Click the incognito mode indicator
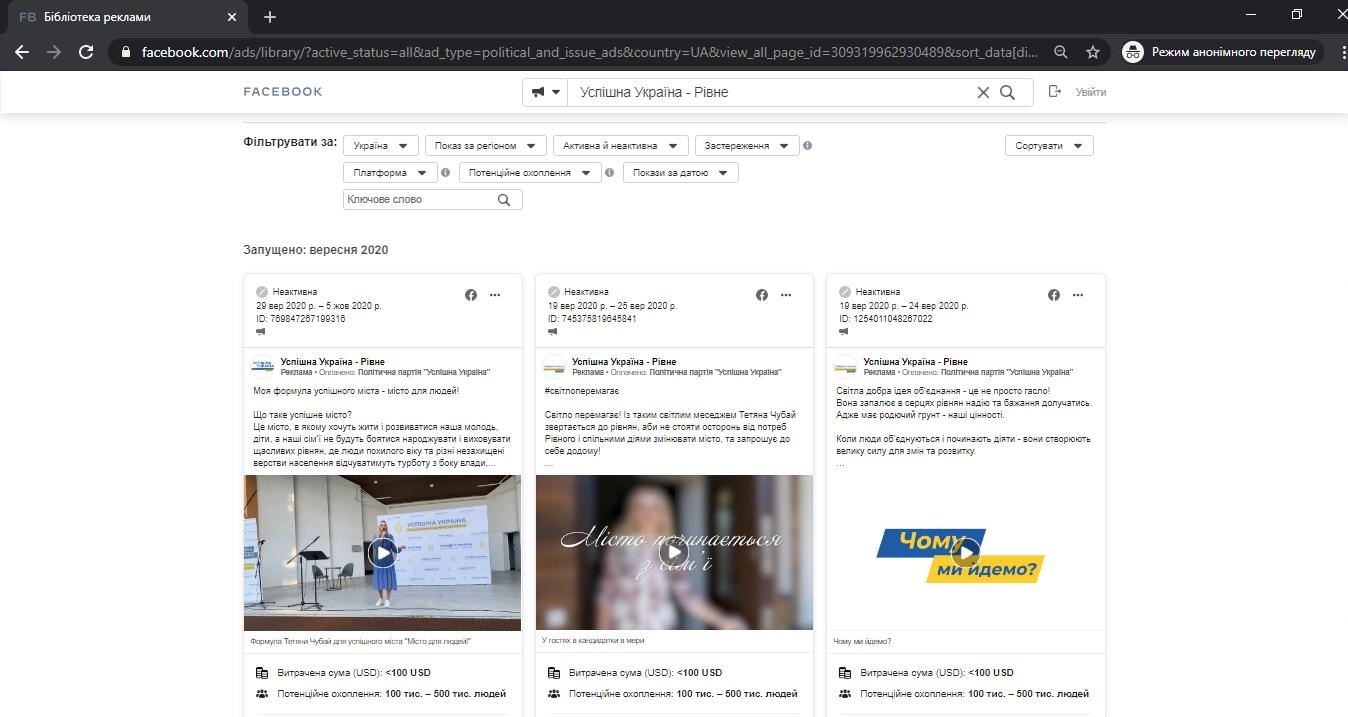 click(x=1222, y=52)
